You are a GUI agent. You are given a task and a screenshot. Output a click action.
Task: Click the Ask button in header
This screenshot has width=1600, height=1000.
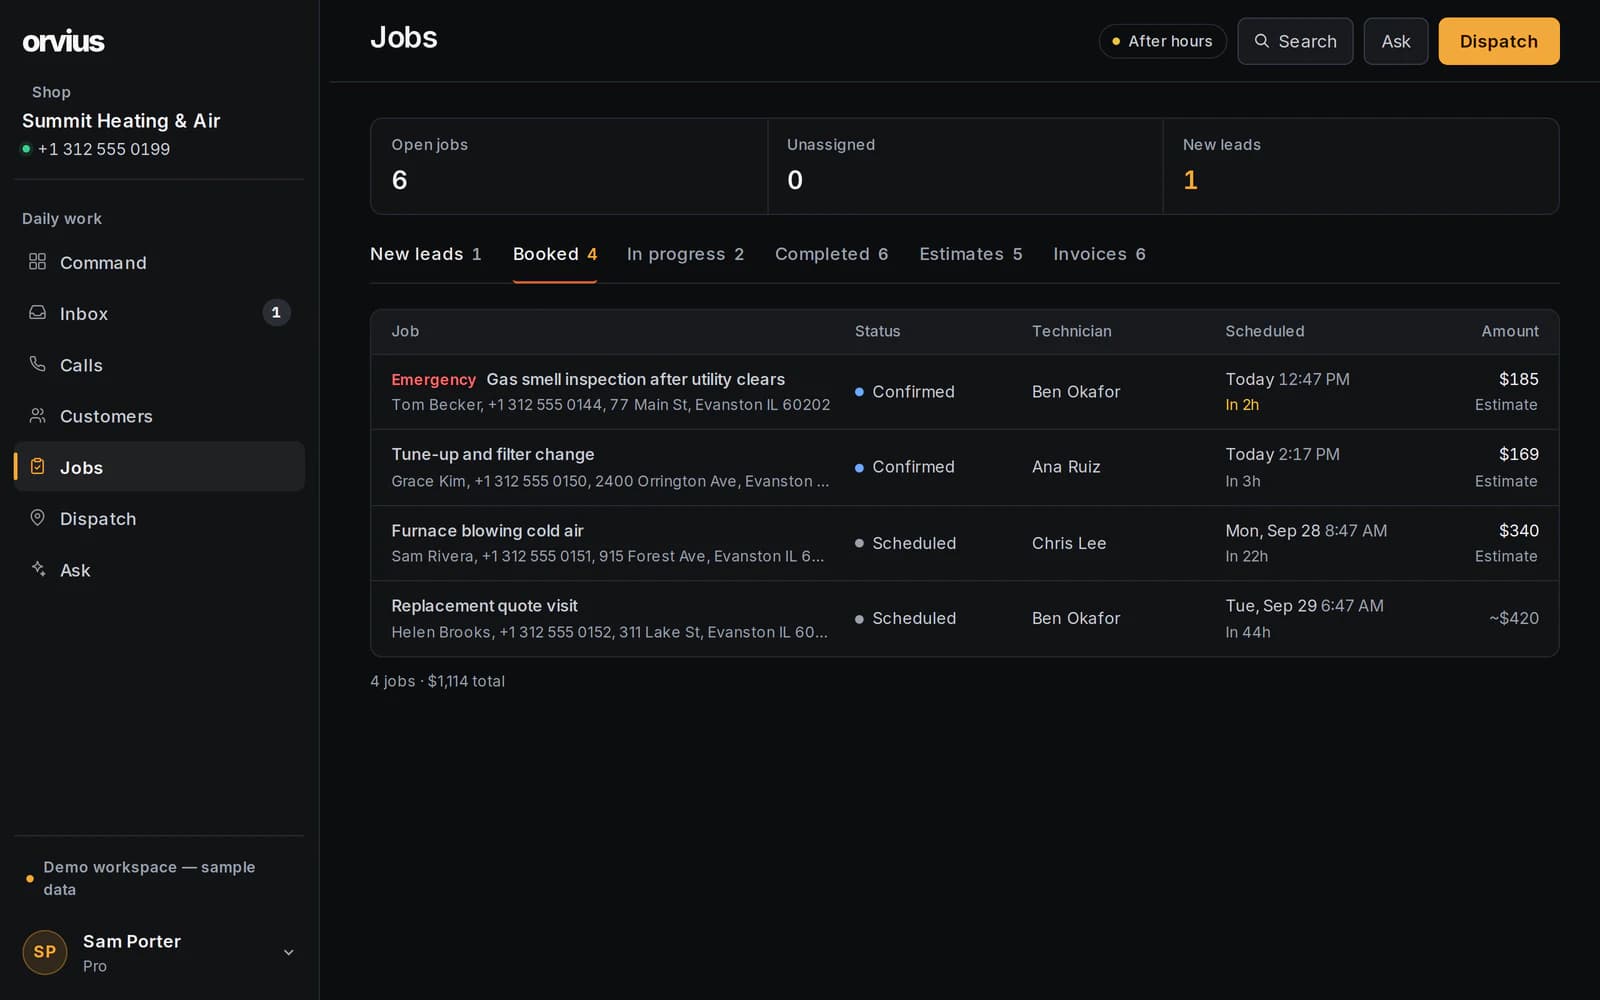tap(1395, 41)
